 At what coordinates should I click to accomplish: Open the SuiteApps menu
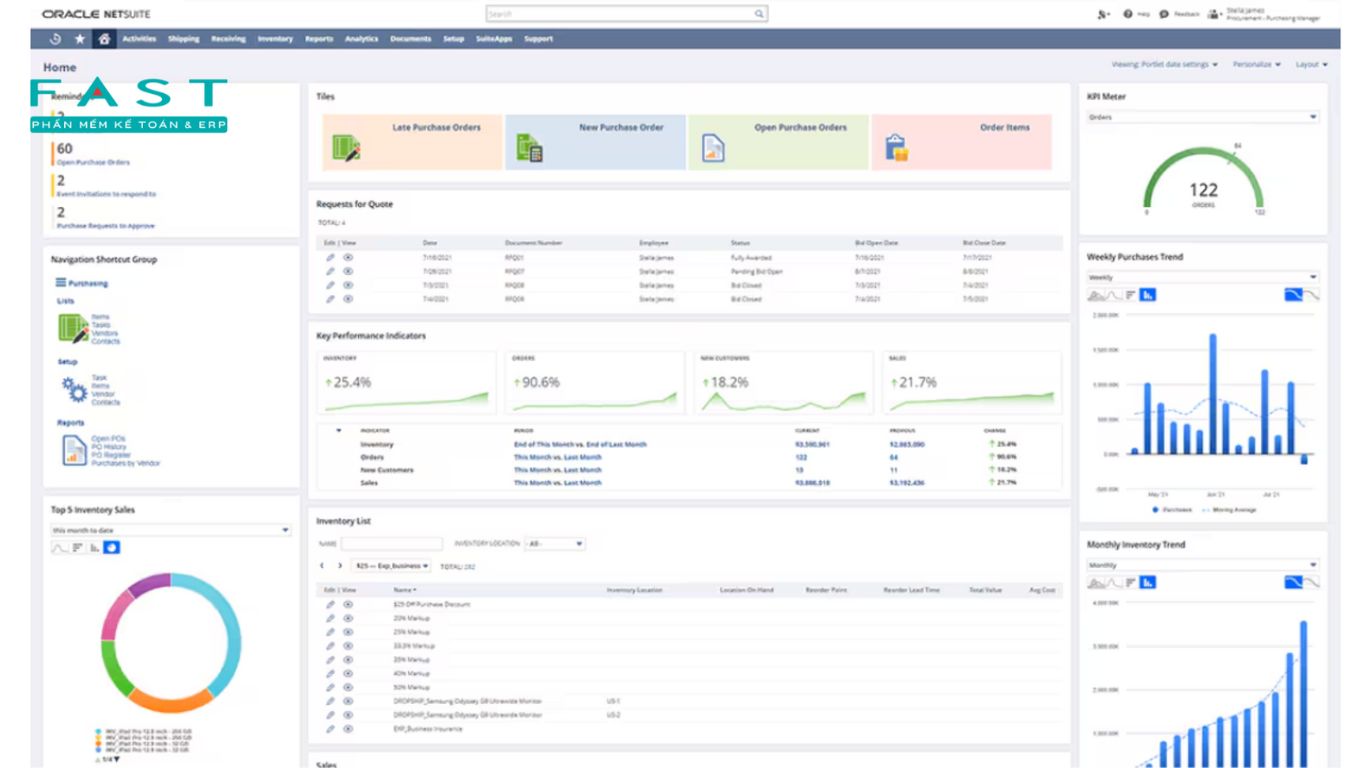494,39
